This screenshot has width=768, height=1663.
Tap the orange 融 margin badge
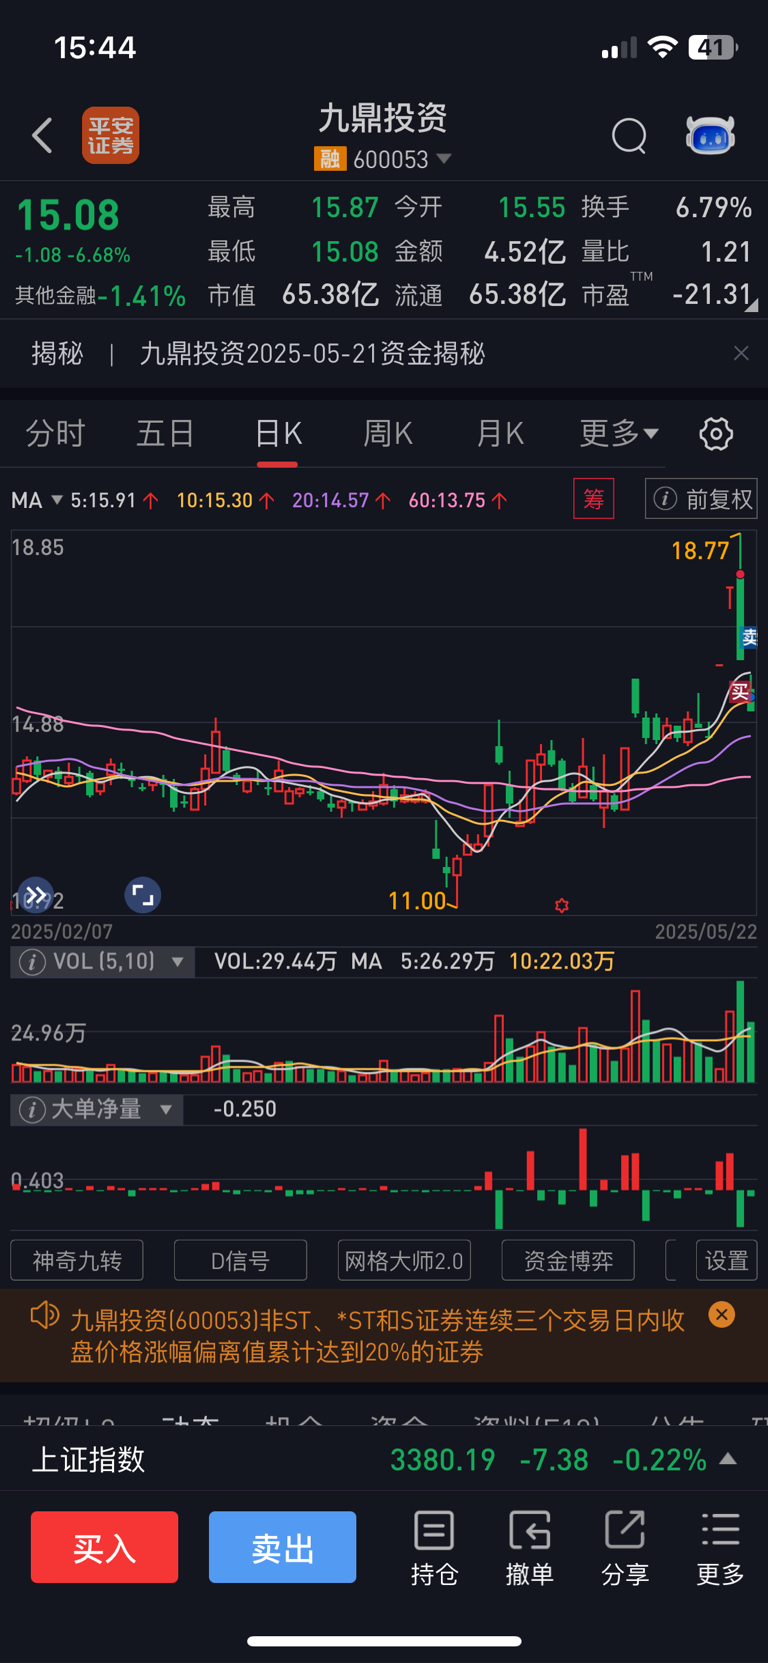[x=330, y=159]
